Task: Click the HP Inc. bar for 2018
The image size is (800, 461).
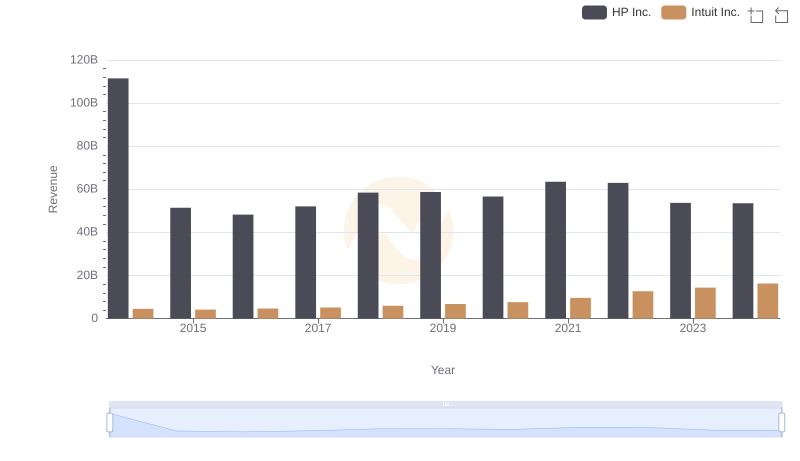Action: (368, 255)
